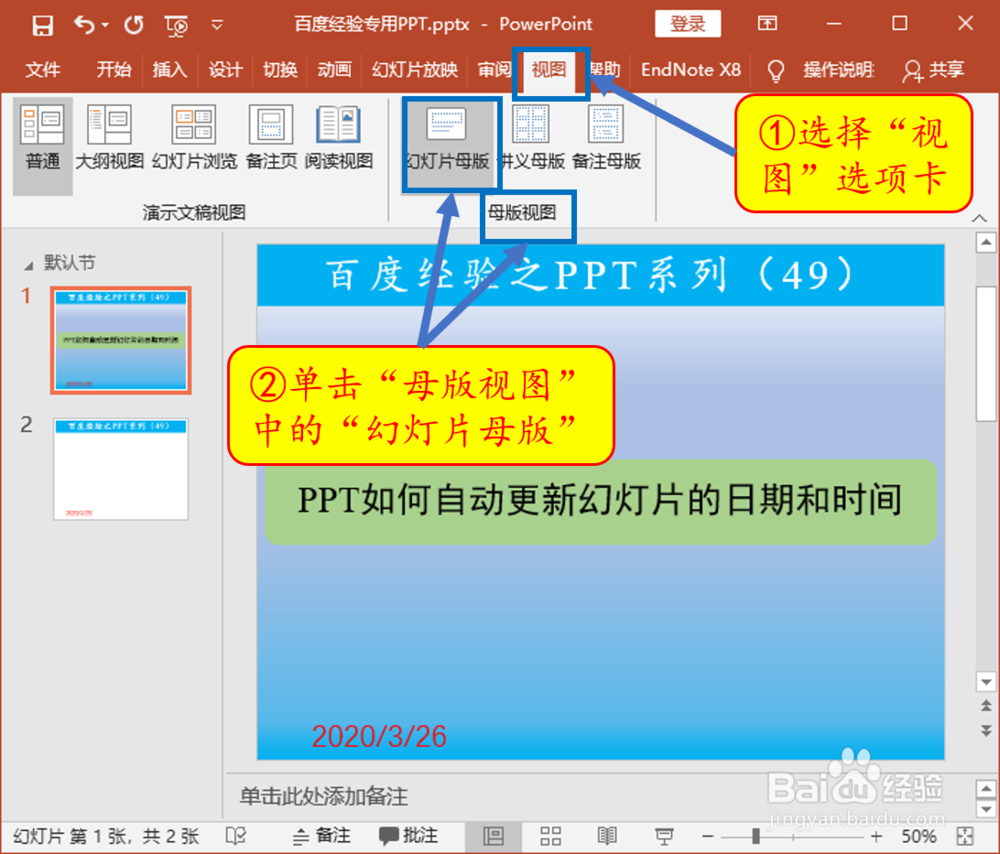The width and height of the screenshot is (1000, 854).
Task: Click 幻灯片母版 slide master button
Action: (x=448, y=139)
